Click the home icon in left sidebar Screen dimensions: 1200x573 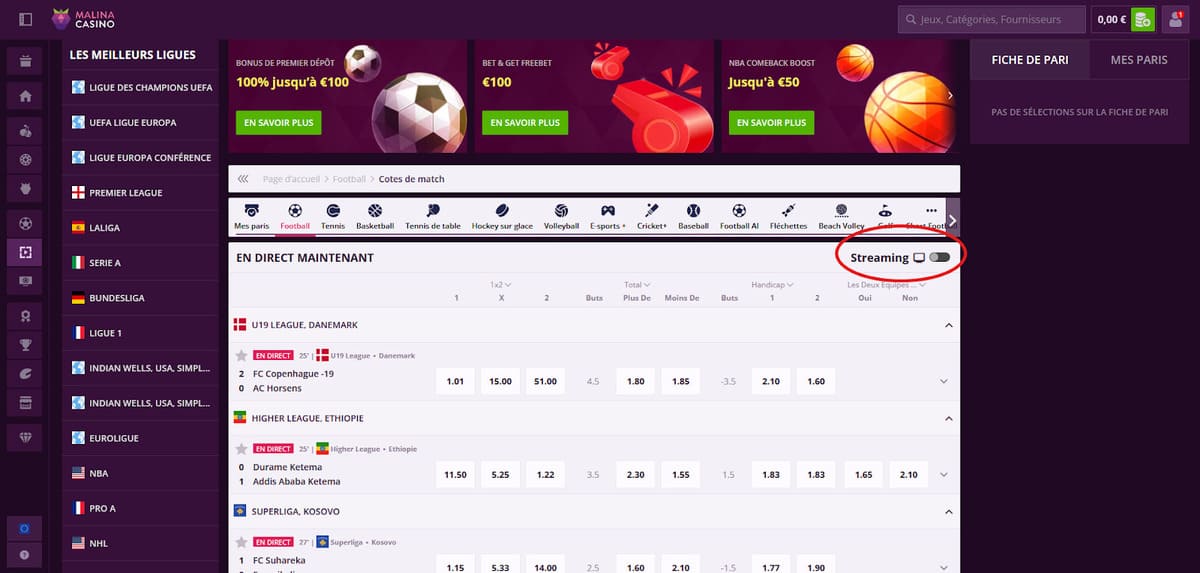coord(25,96)
